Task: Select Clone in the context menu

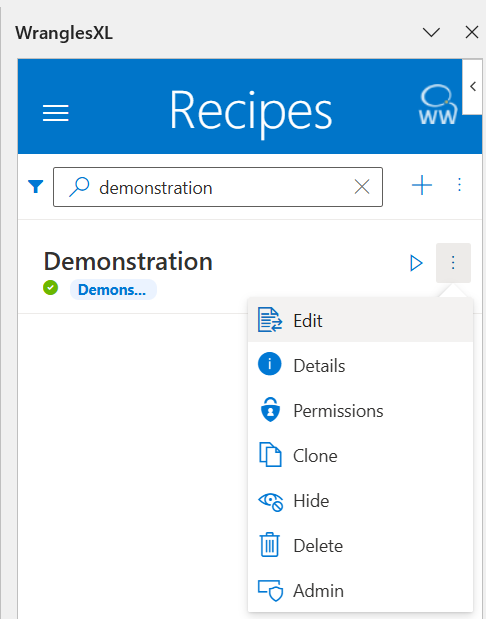Action: (x=360, y=455)
